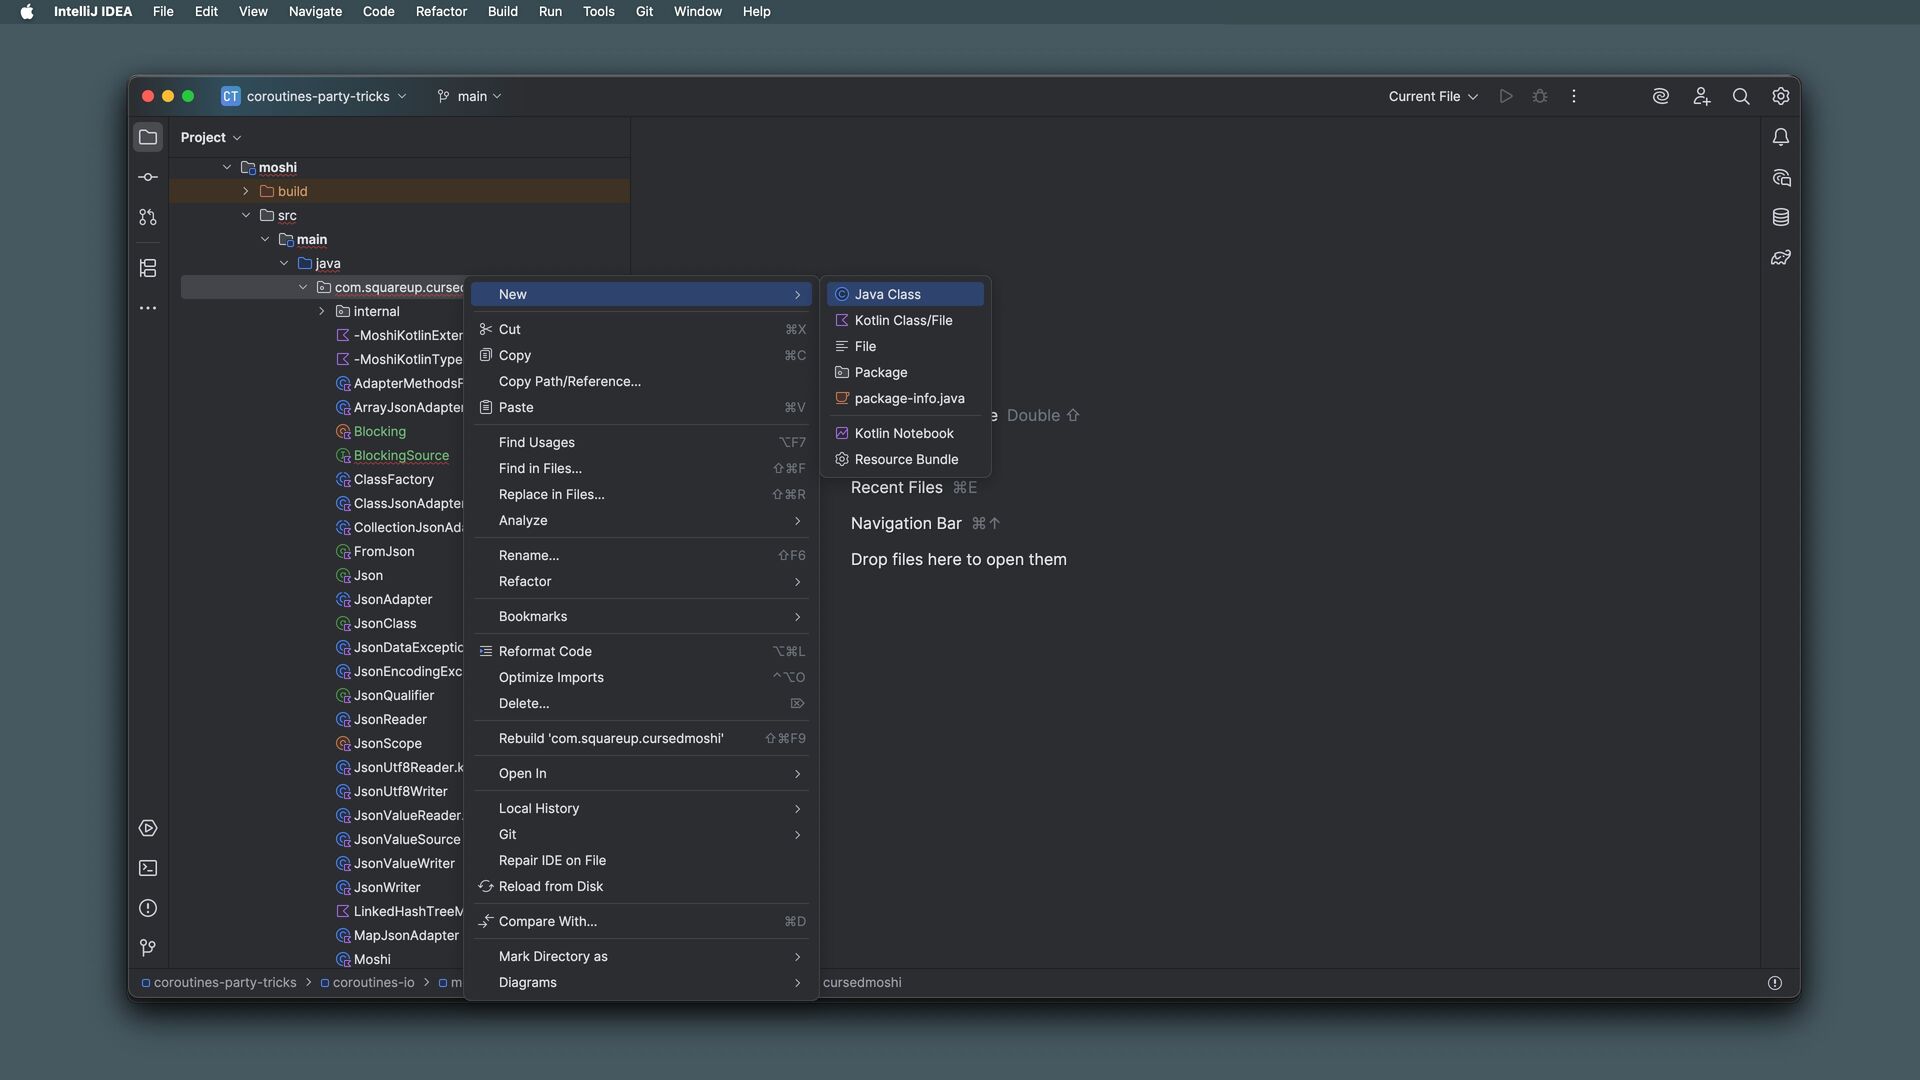Open the Database tool window icon
Viewport: 1920px width, 1080px height.
pyautogui.click(x=1781, y=217)
